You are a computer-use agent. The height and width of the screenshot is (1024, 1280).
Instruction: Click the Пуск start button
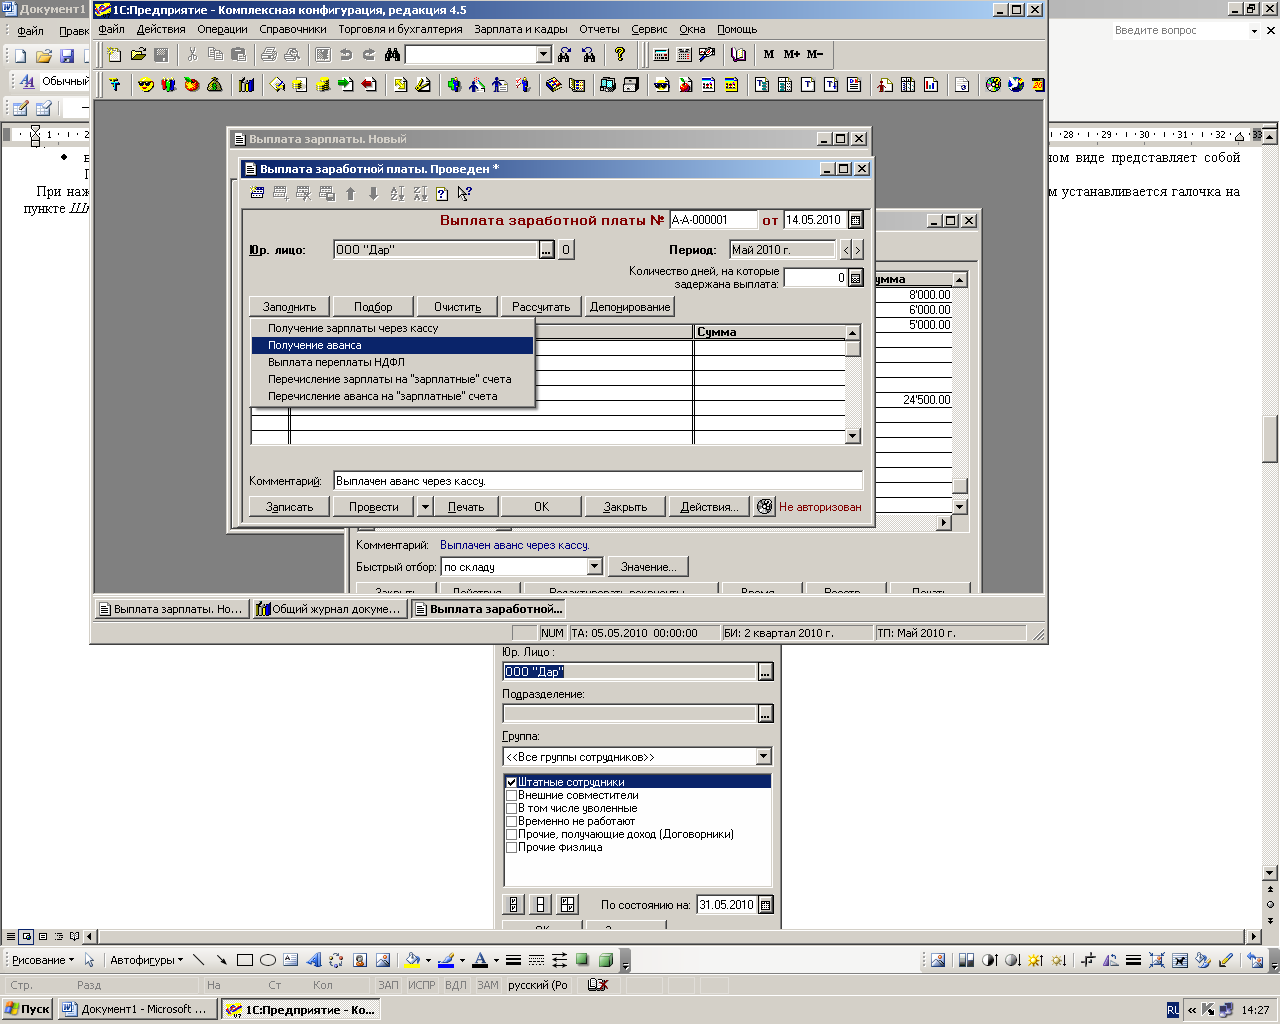click(x=27, y=1010)
